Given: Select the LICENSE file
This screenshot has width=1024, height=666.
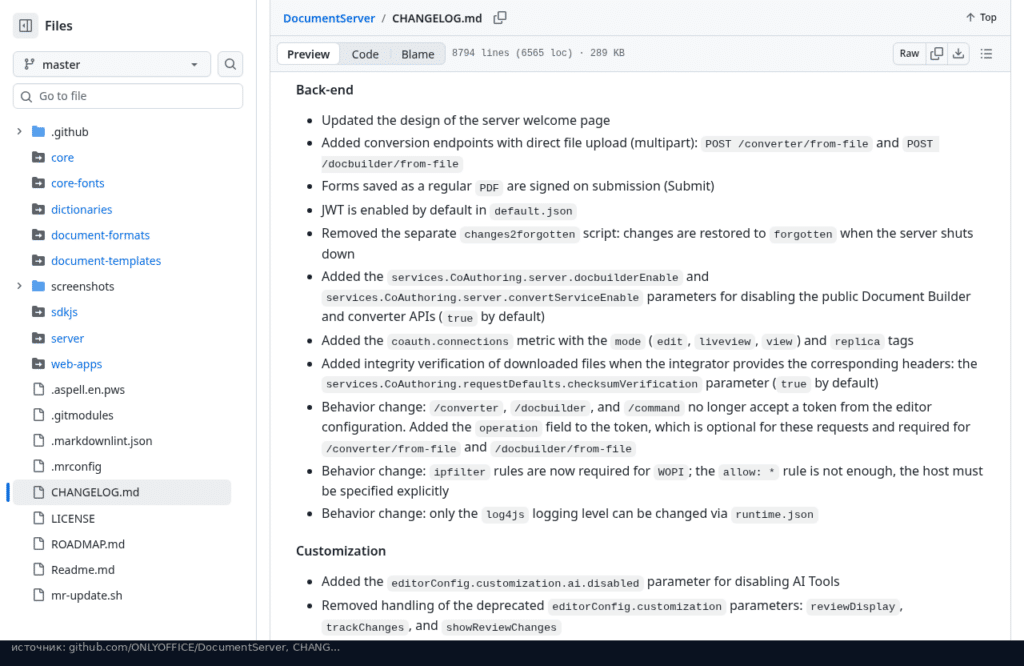Looking at the screenshot, I should click(72, 518).
